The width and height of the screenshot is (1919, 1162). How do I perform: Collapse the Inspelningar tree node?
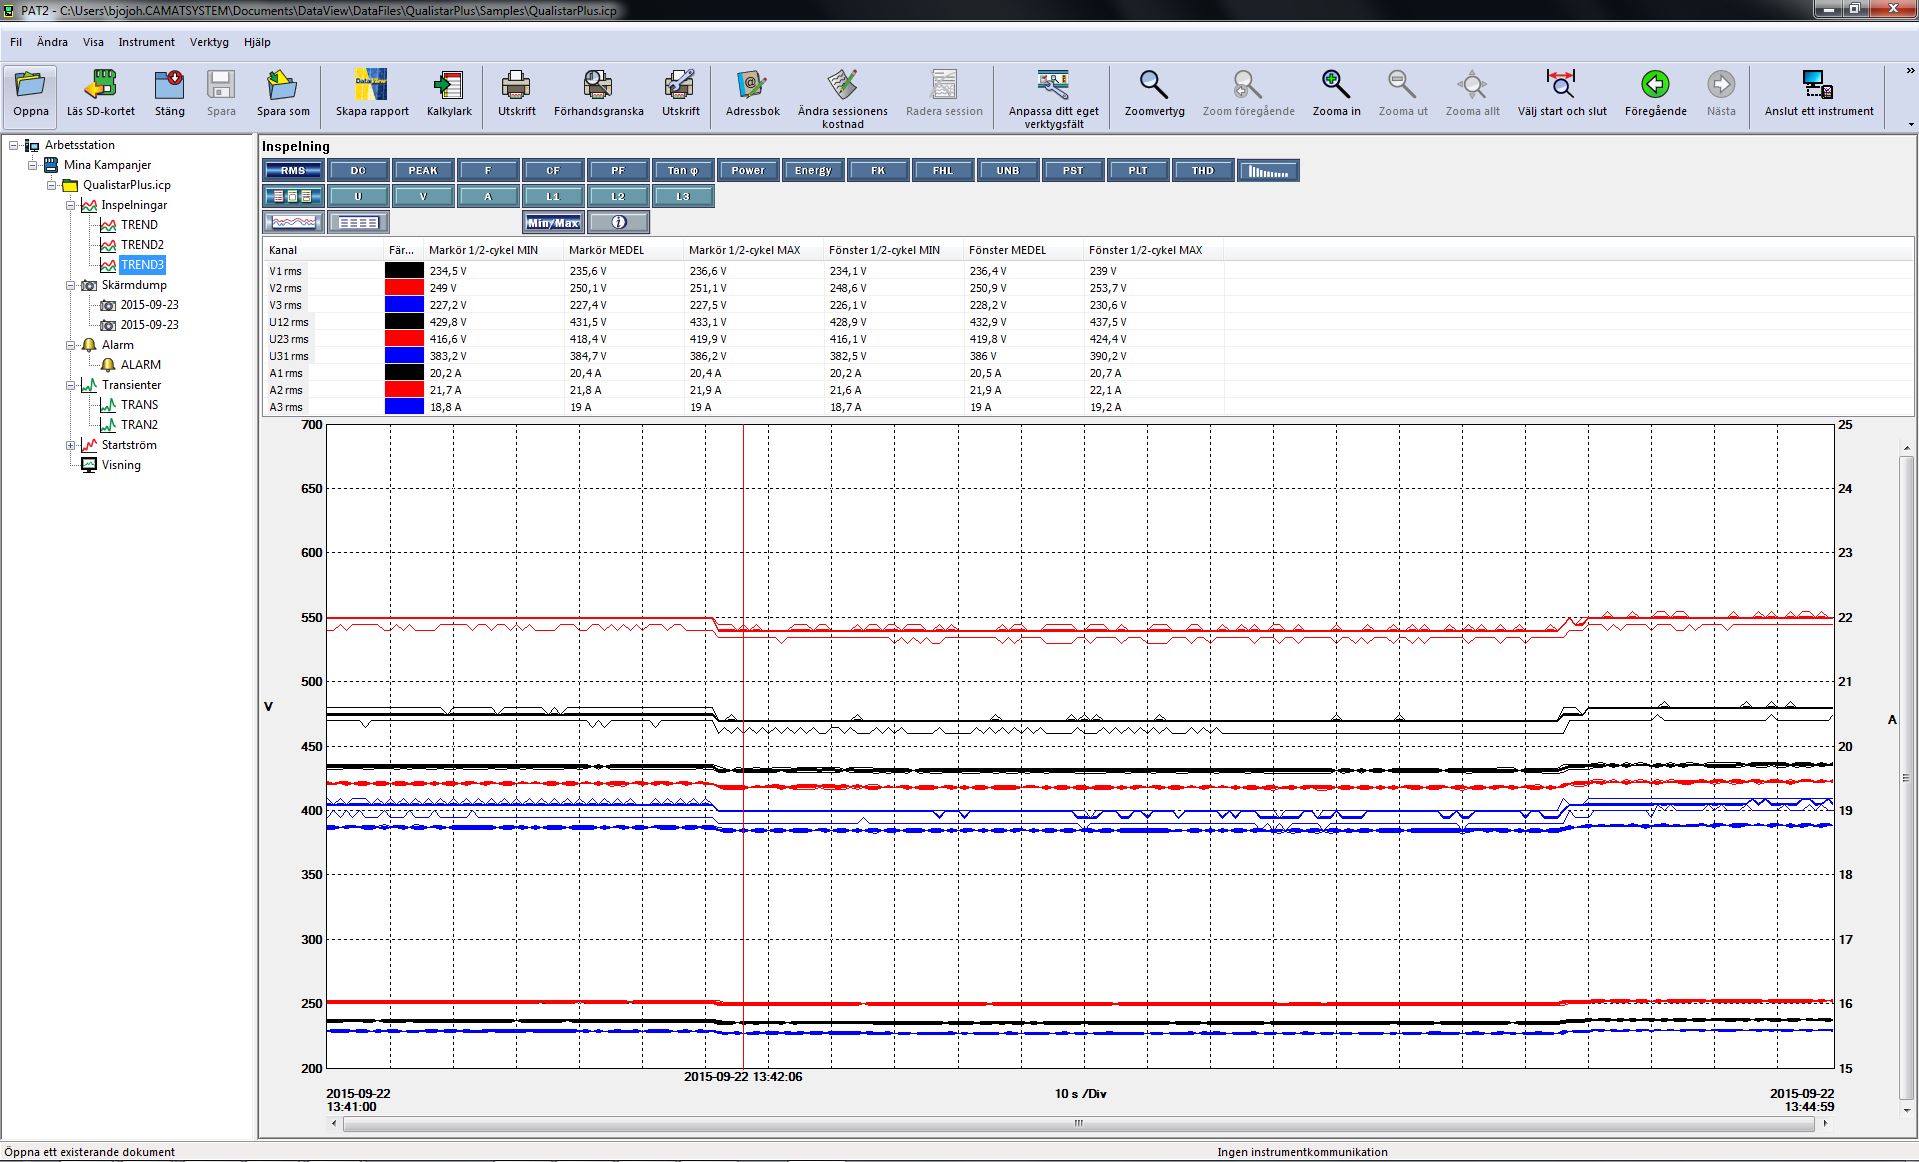(71, 205)
